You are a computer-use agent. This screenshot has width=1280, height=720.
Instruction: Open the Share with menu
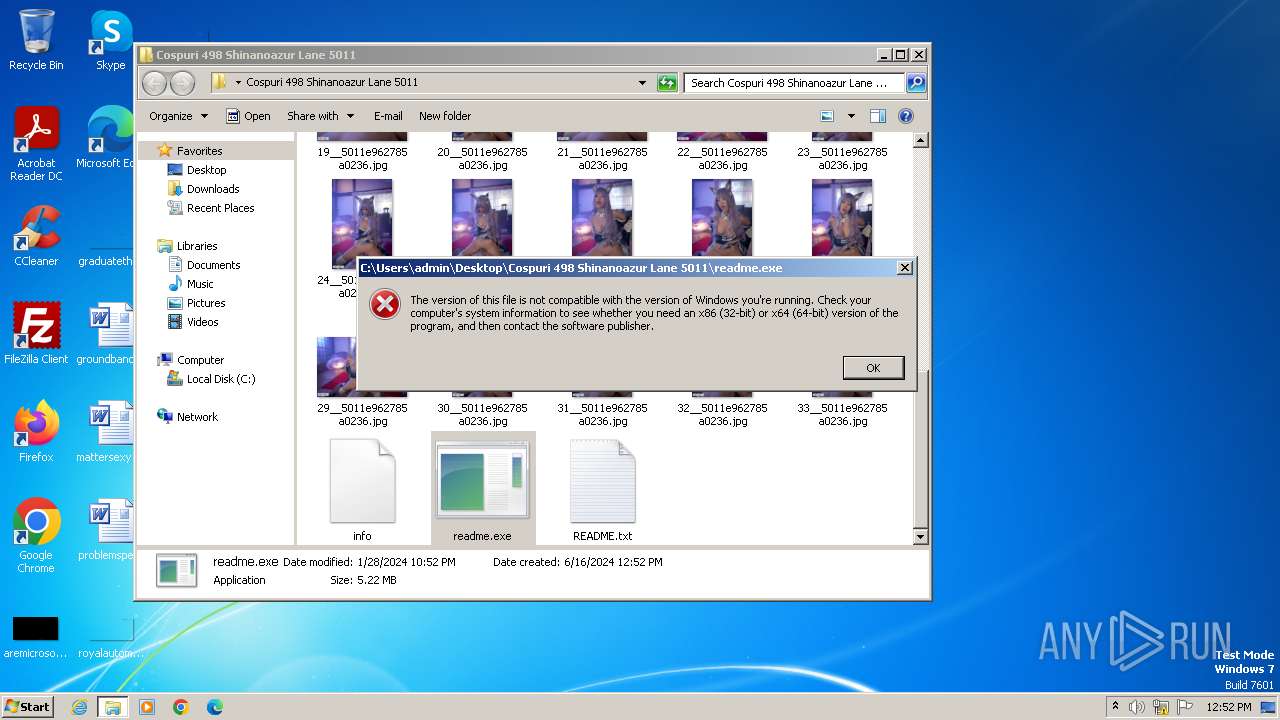point(320,116)
